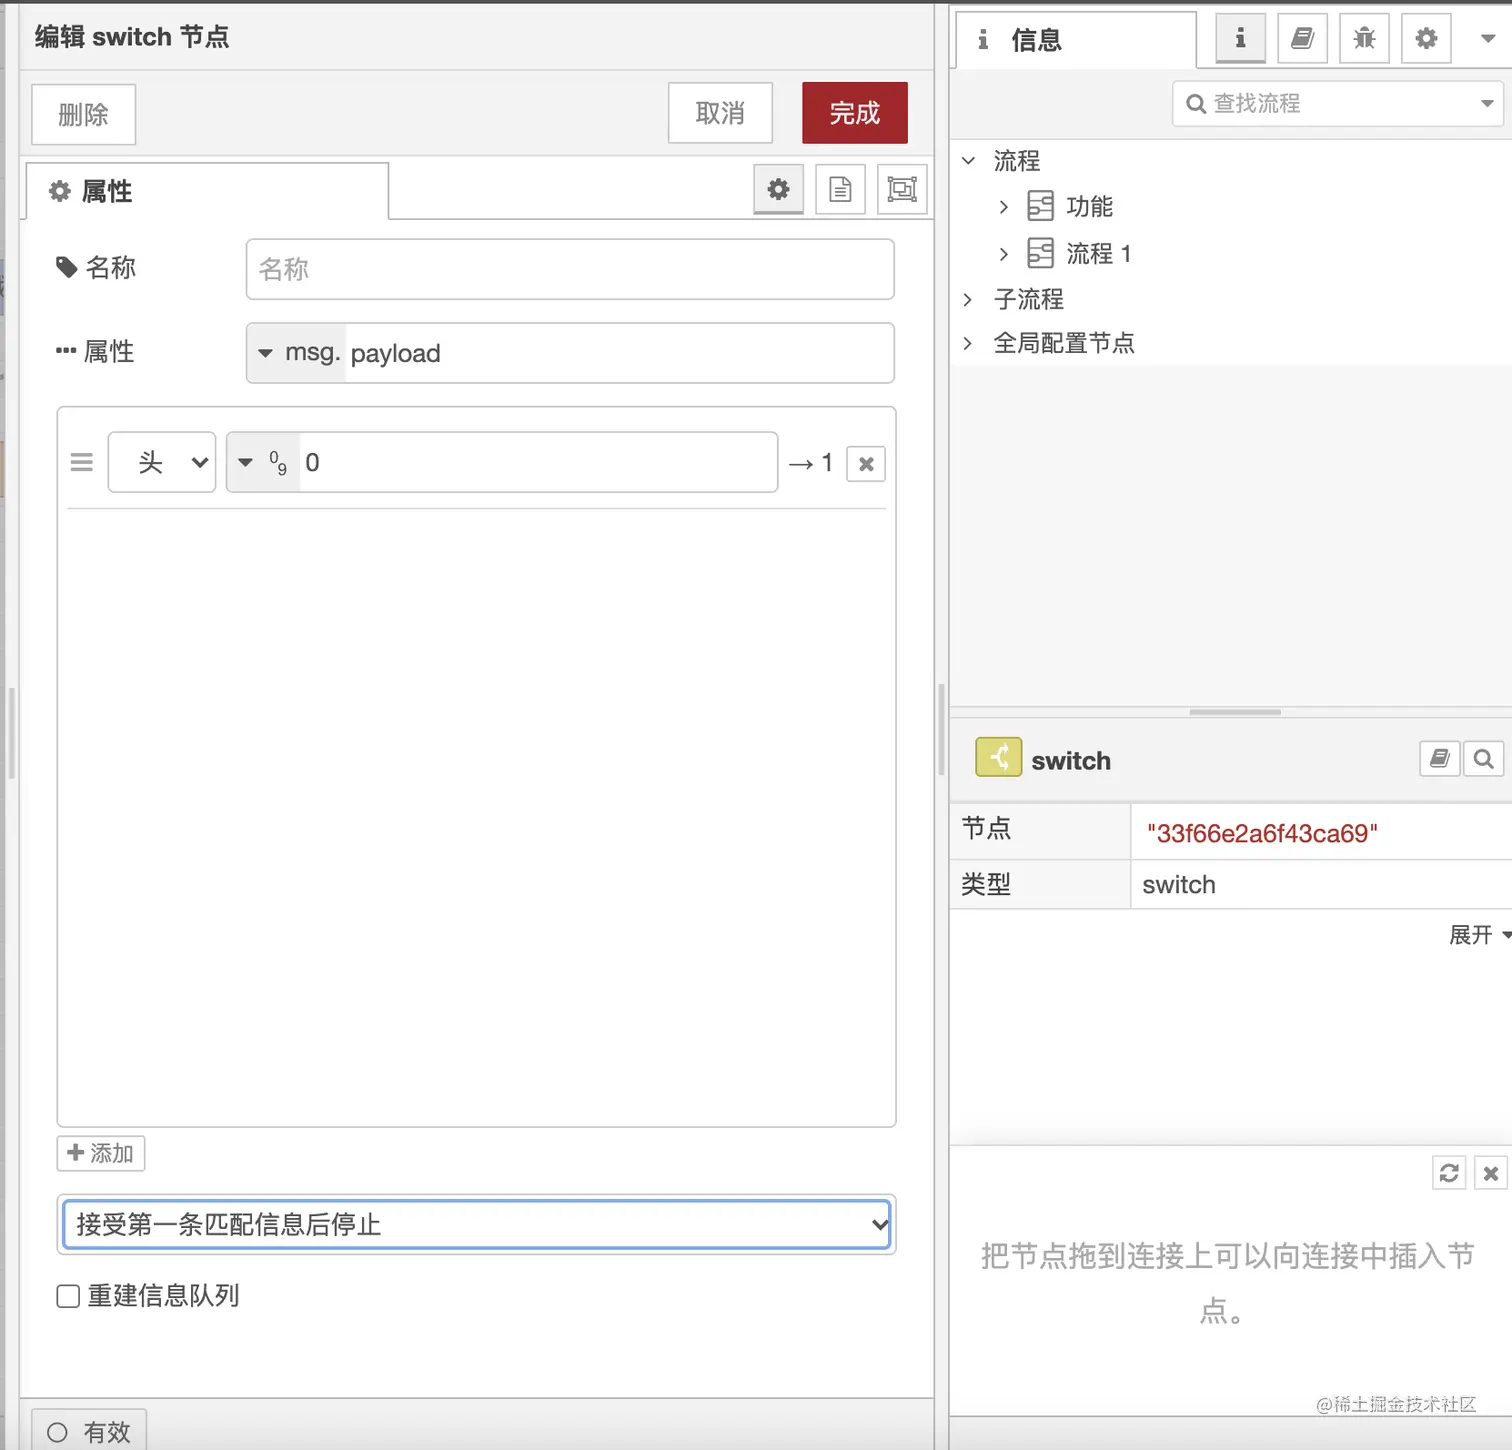Add a new rule with 添加
Screen dimensions: 1512x1450
(x=101, y=1153)
